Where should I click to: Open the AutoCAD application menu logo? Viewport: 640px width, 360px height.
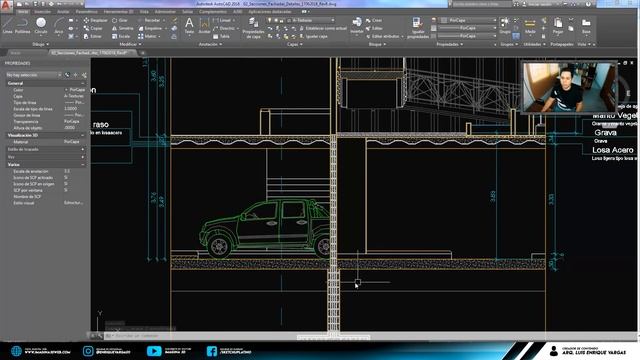(6, 5)
